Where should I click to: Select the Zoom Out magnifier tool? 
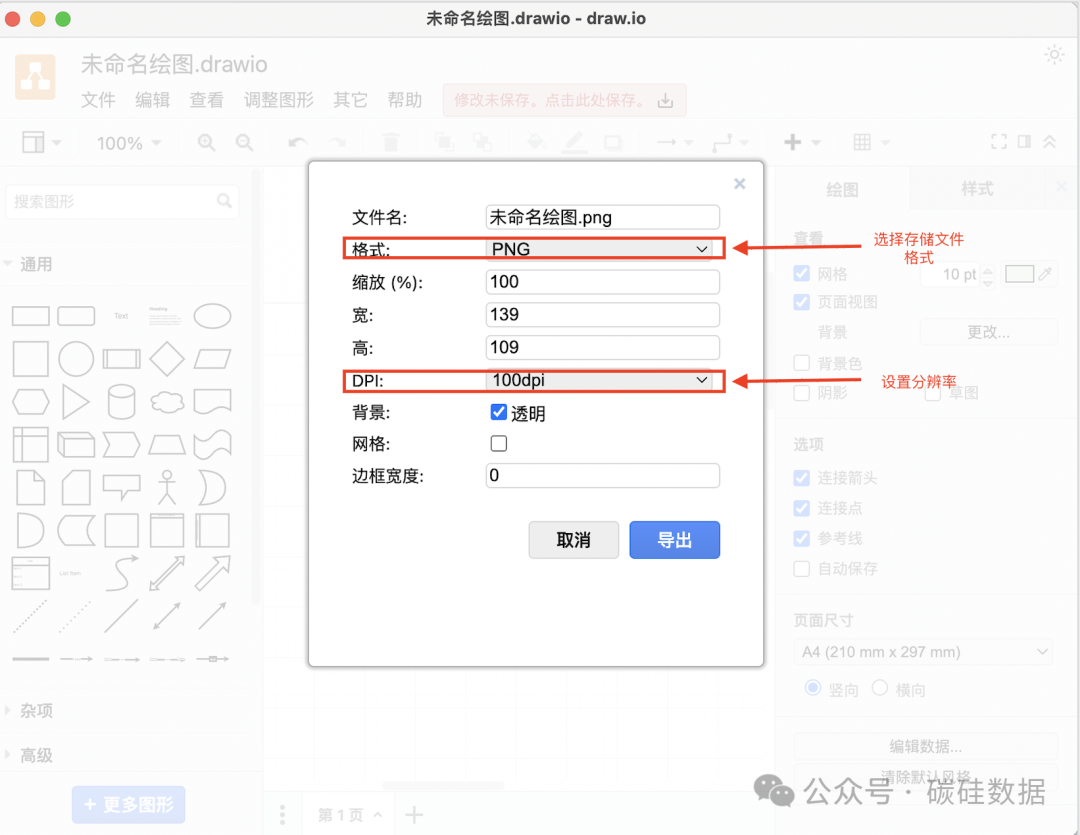click(x=245, y=142)
